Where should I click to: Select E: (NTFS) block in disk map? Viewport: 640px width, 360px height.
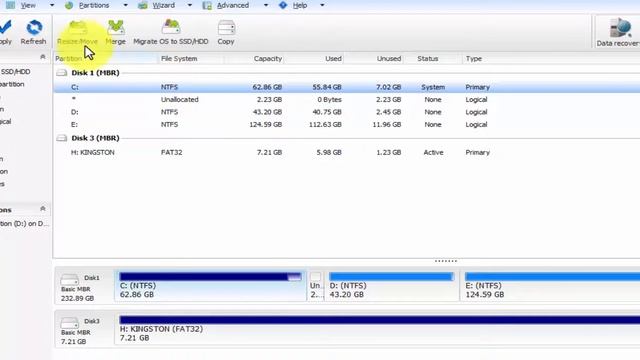point(551,286)
